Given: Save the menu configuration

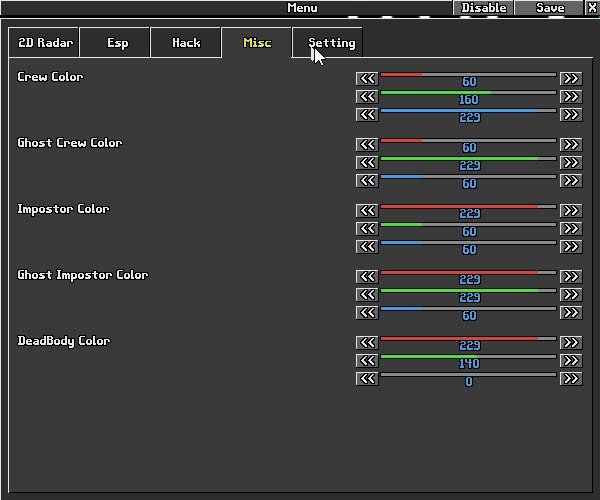Looking at the screenshot, I should pyautogui.click(x=549, y=8).
